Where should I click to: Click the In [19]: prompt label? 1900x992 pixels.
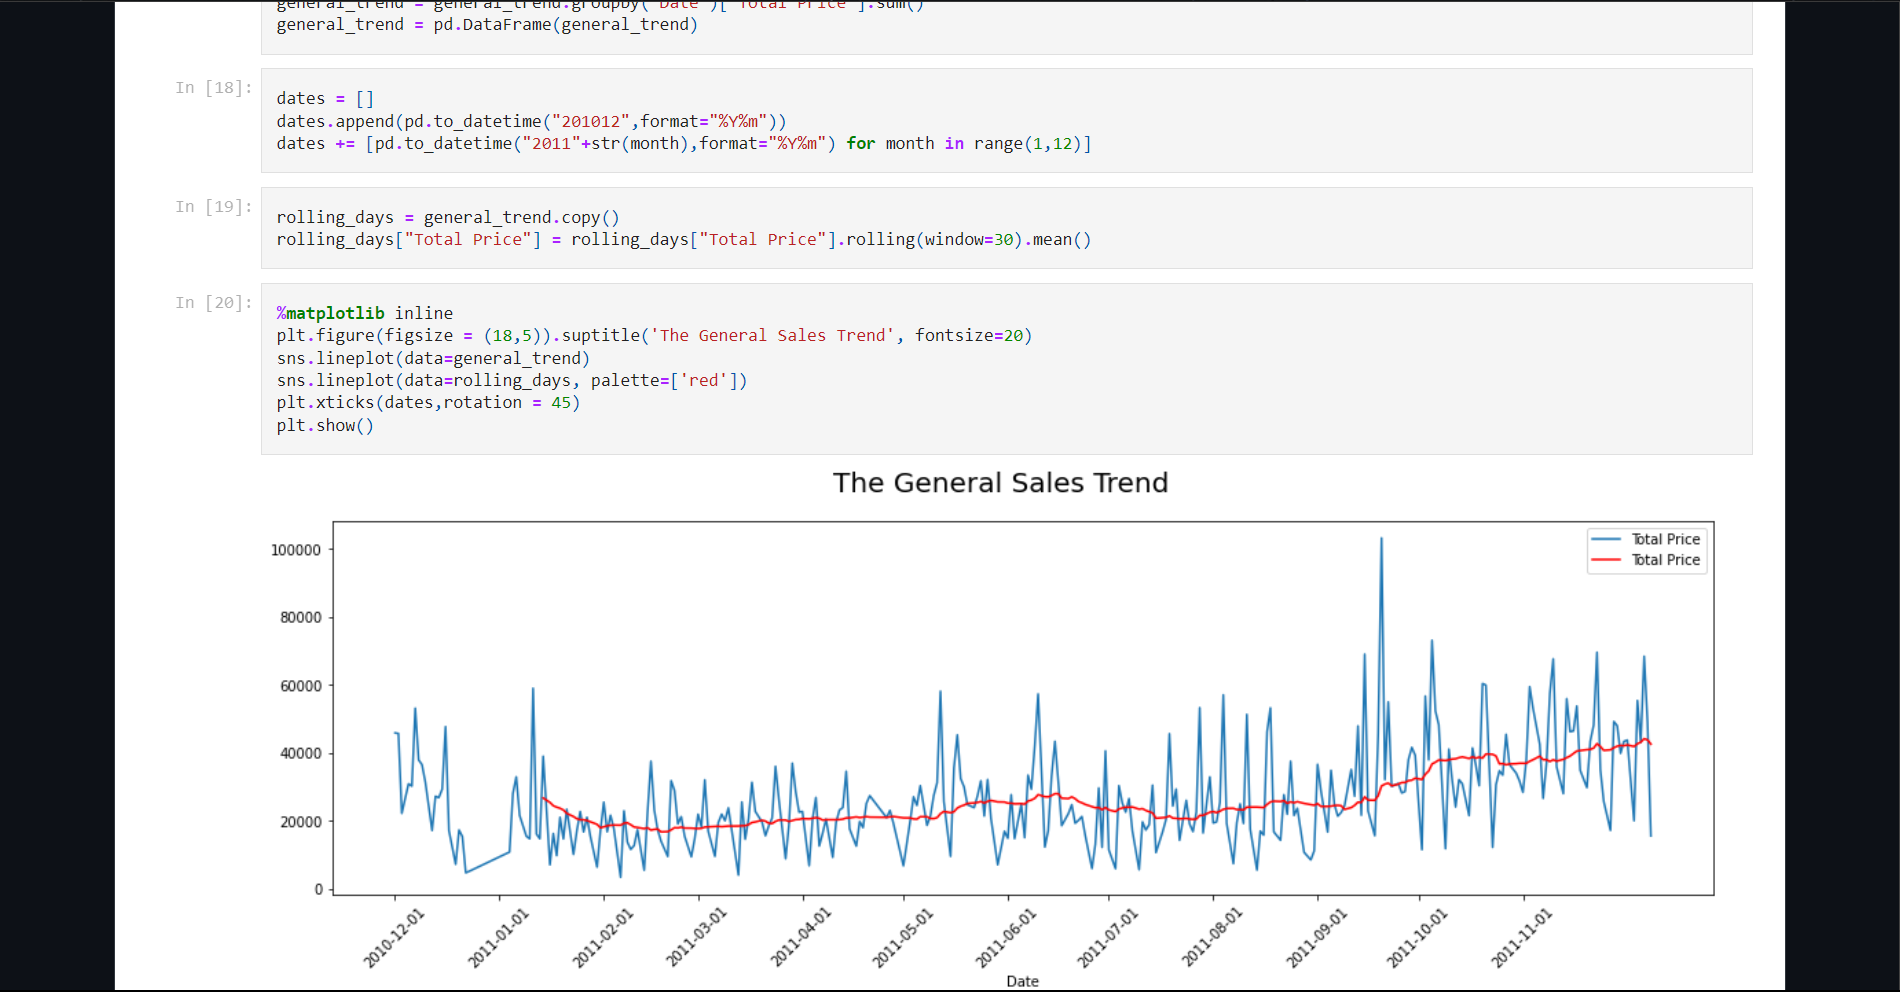(x=214, y=207)
